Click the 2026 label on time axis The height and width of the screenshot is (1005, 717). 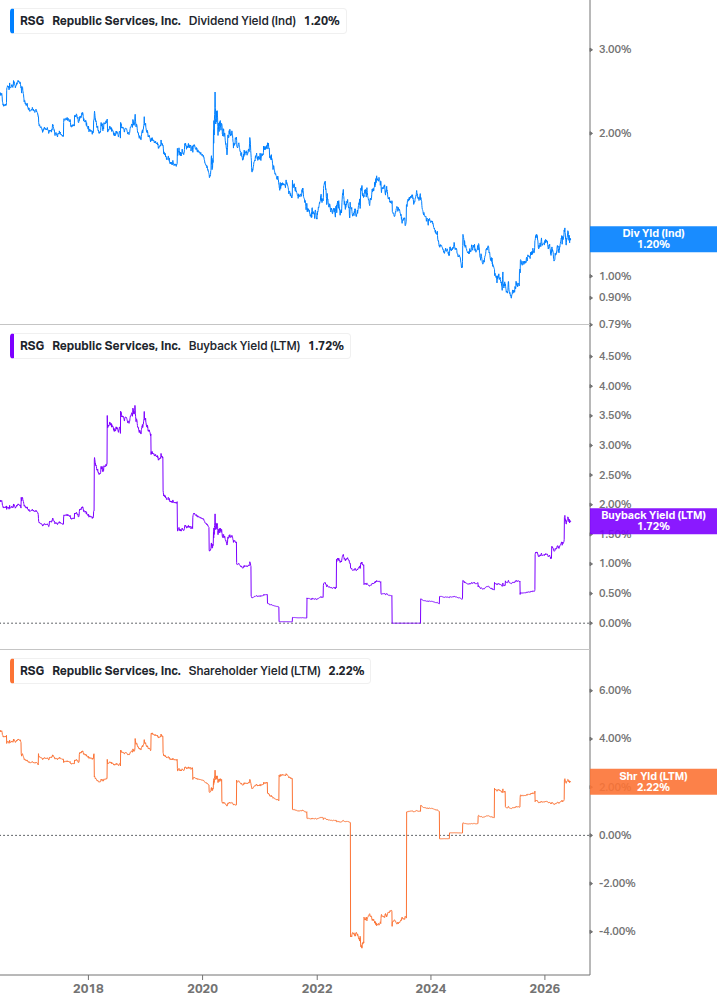tap(545, 989)
